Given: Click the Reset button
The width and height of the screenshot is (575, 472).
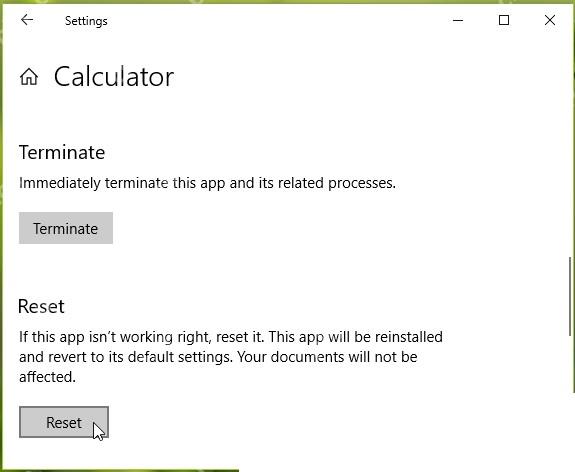Looking at the screenshot, I should click(x=64, y=422).
